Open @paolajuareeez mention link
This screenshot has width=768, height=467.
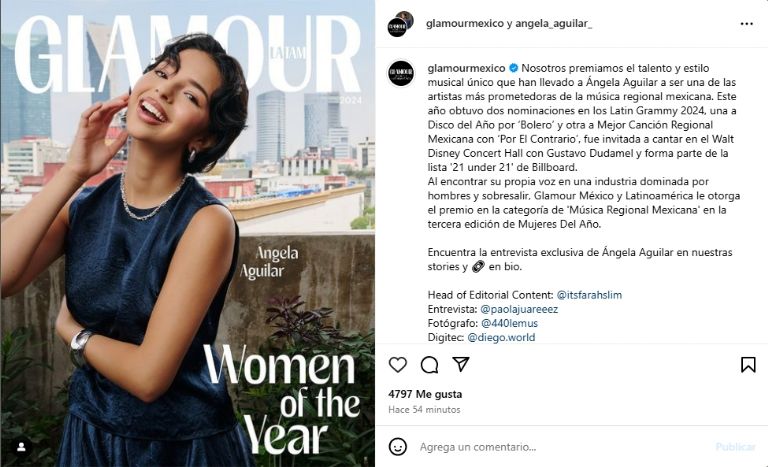click(x=519, y=309)
